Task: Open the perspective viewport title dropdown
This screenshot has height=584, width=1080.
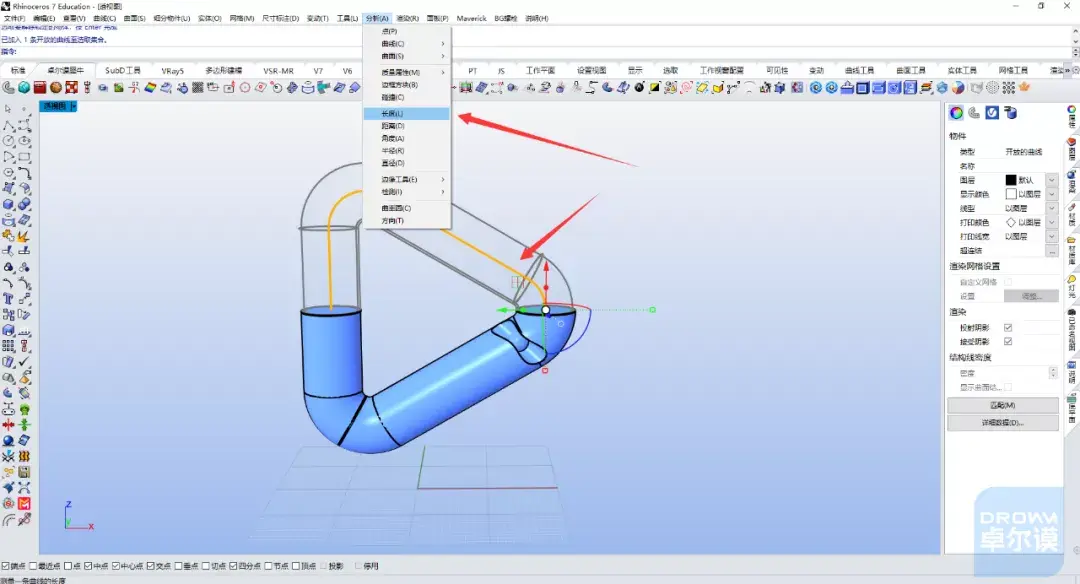Action: point(74,106)
